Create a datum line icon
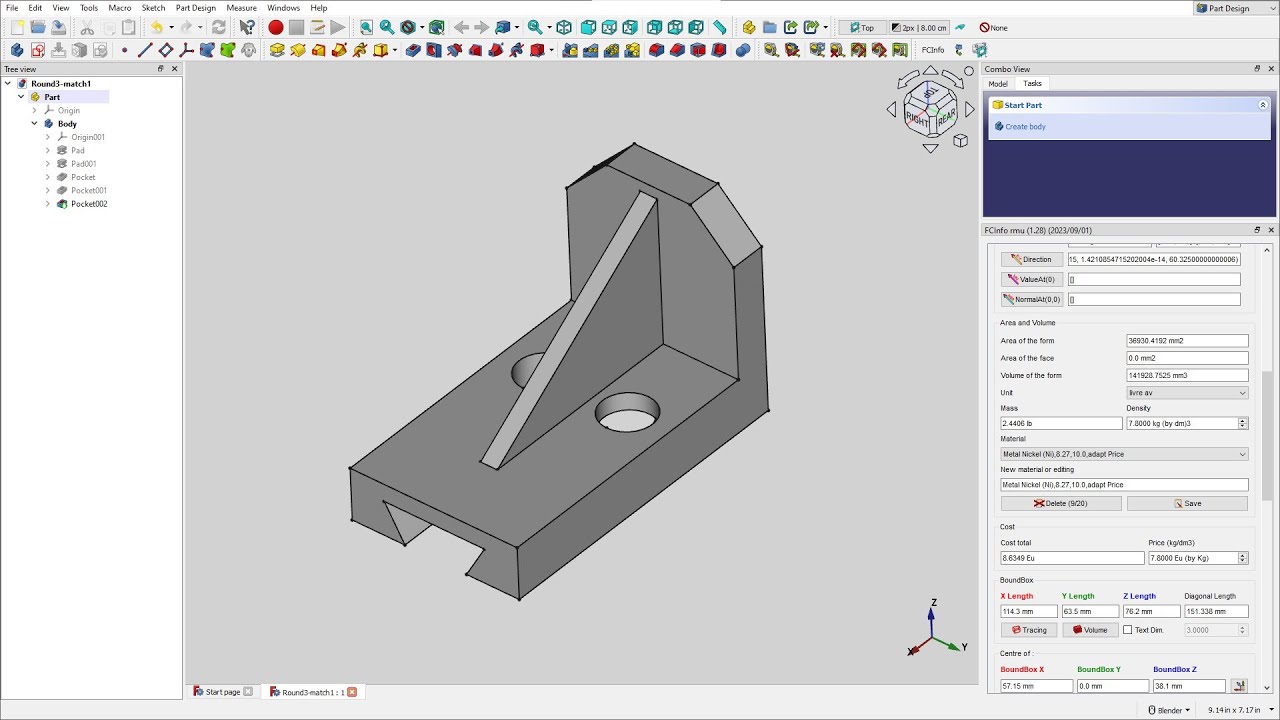The height and width of the screenshot is (720, 1280). pyautogui.click(x=145, y=50)
